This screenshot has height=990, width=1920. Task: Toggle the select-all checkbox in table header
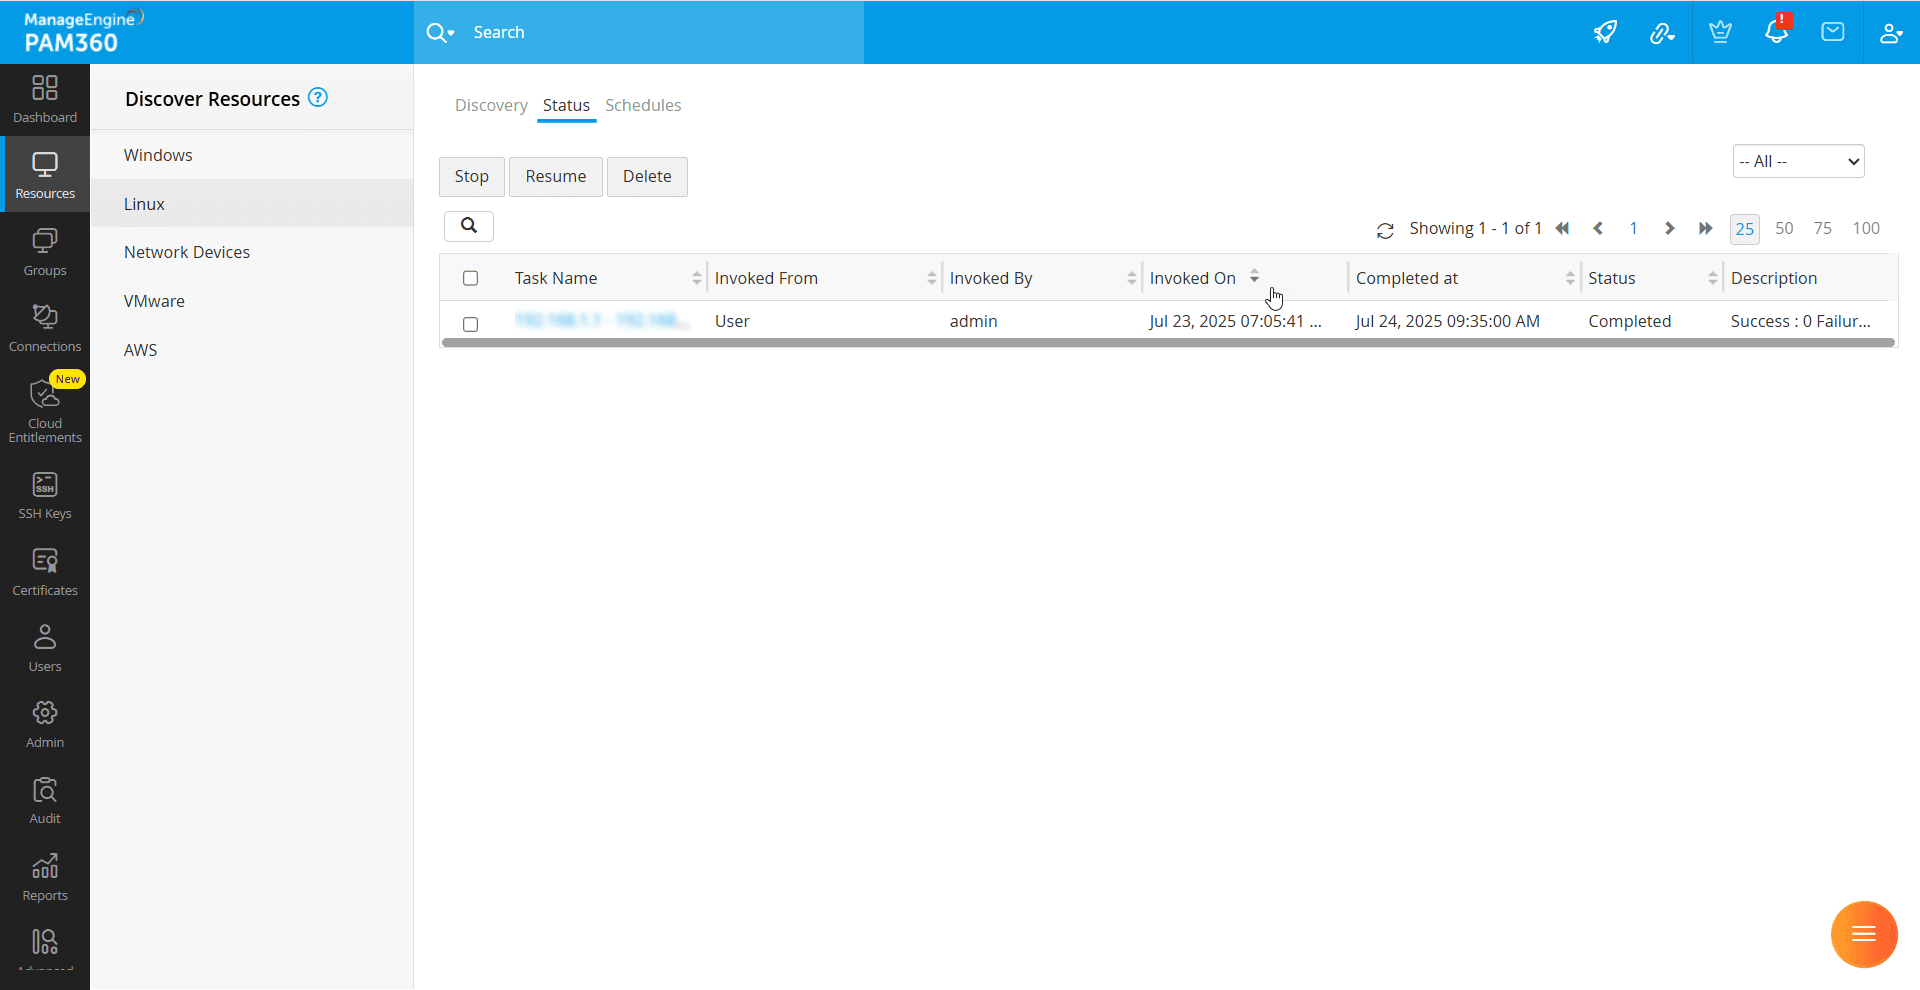click(471, 279)
